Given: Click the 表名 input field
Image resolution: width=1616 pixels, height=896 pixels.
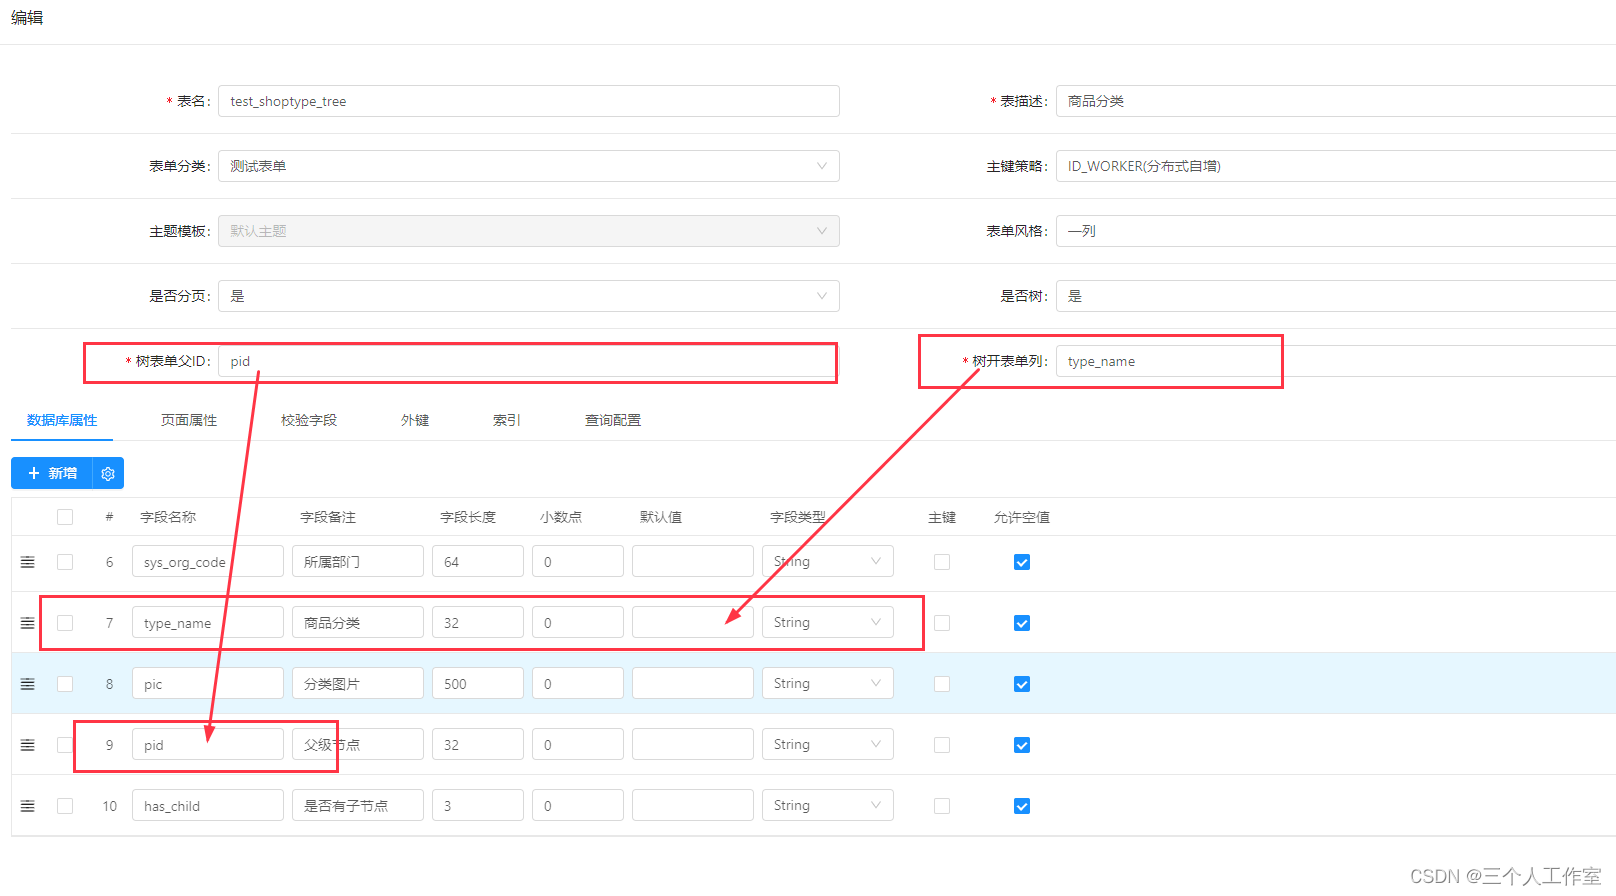Looking at the screenshot, I should 529,101.
